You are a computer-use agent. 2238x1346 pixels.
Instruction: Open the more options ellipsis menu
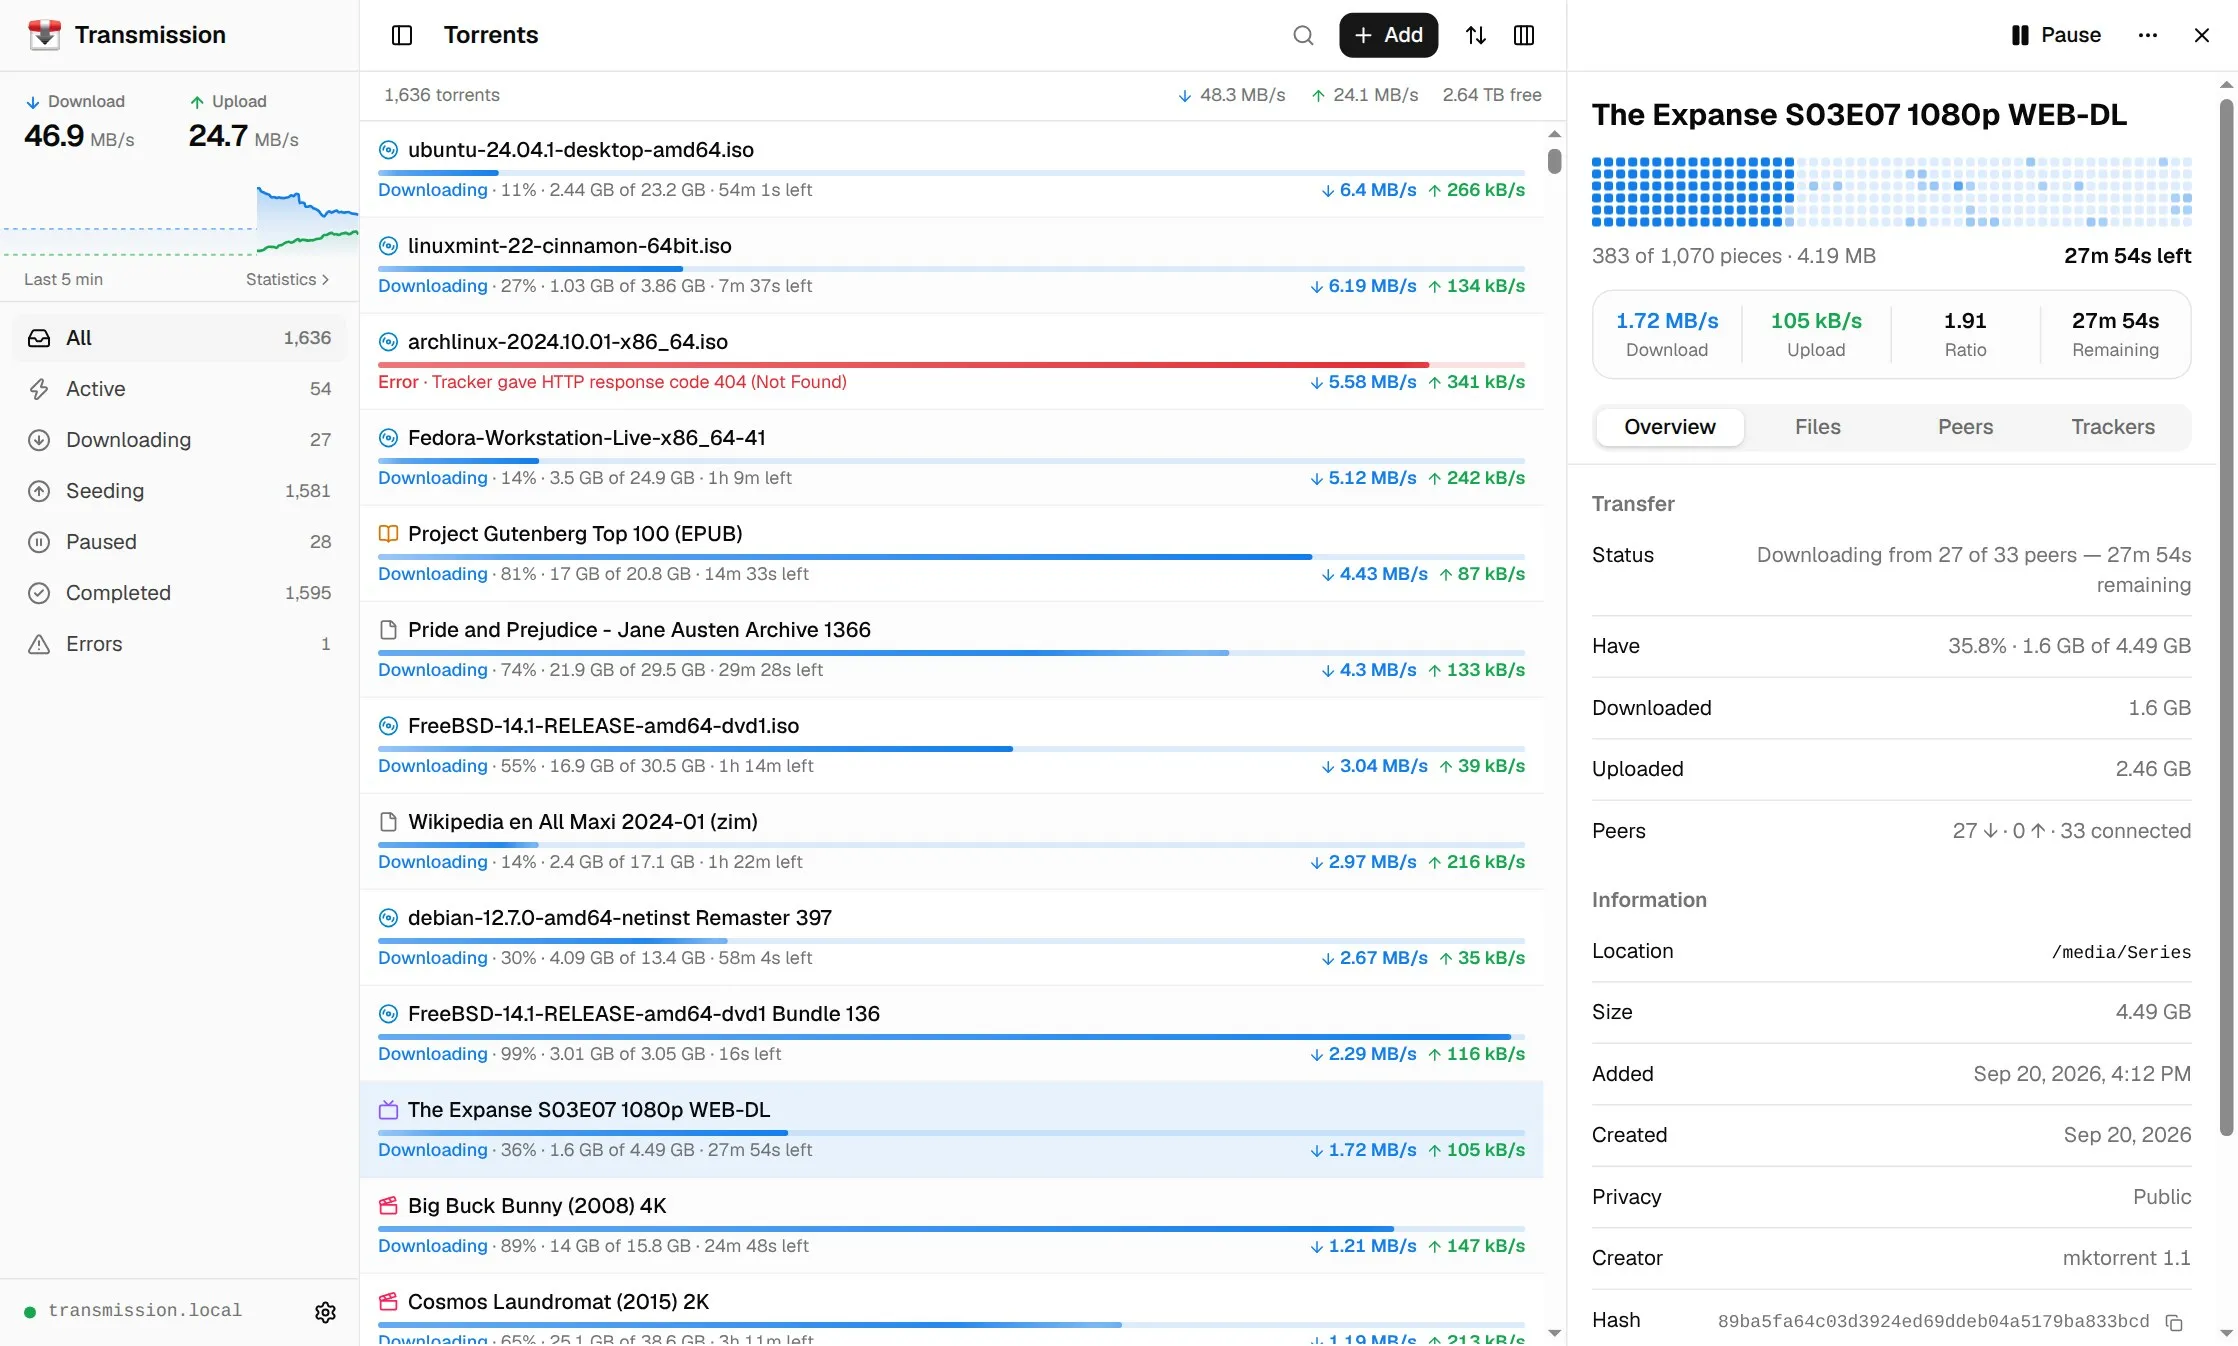click(x=2148, y=35)
